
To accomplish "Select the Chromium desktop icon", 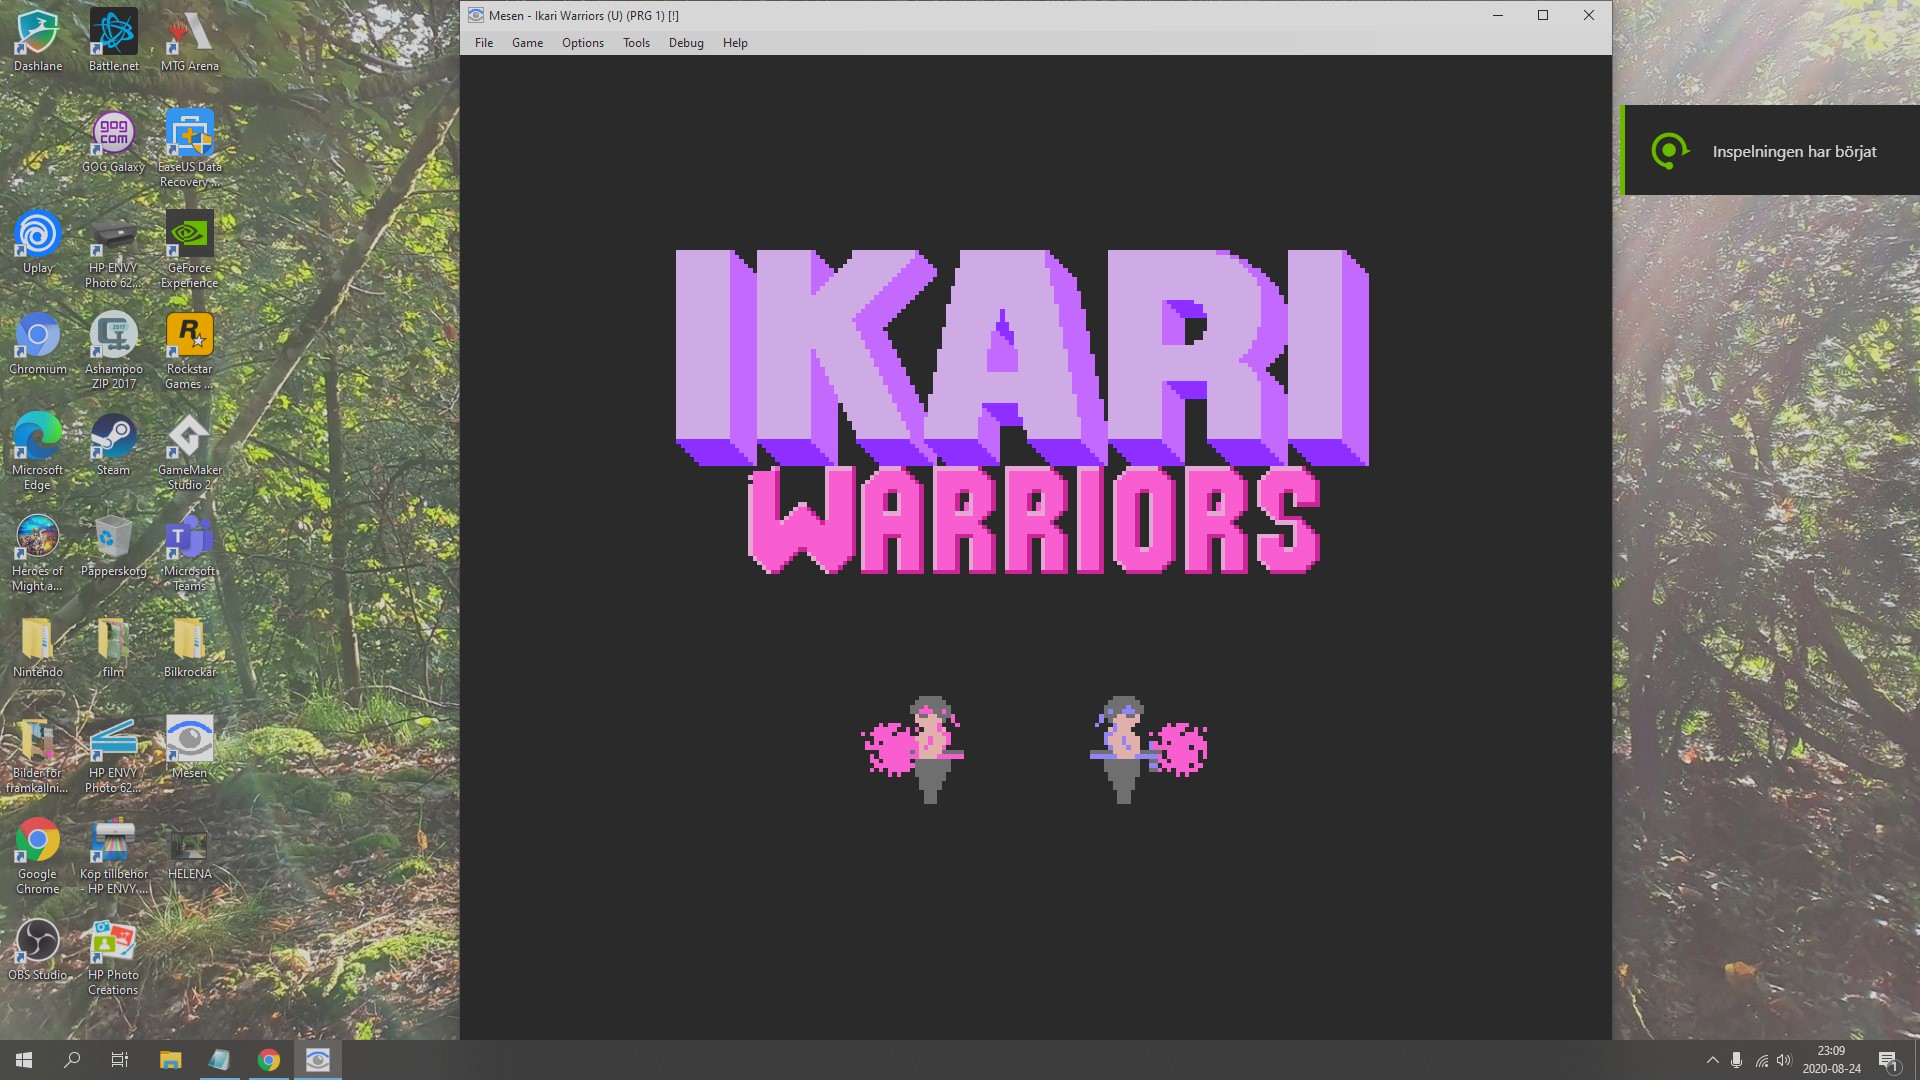I will (38, 344).
